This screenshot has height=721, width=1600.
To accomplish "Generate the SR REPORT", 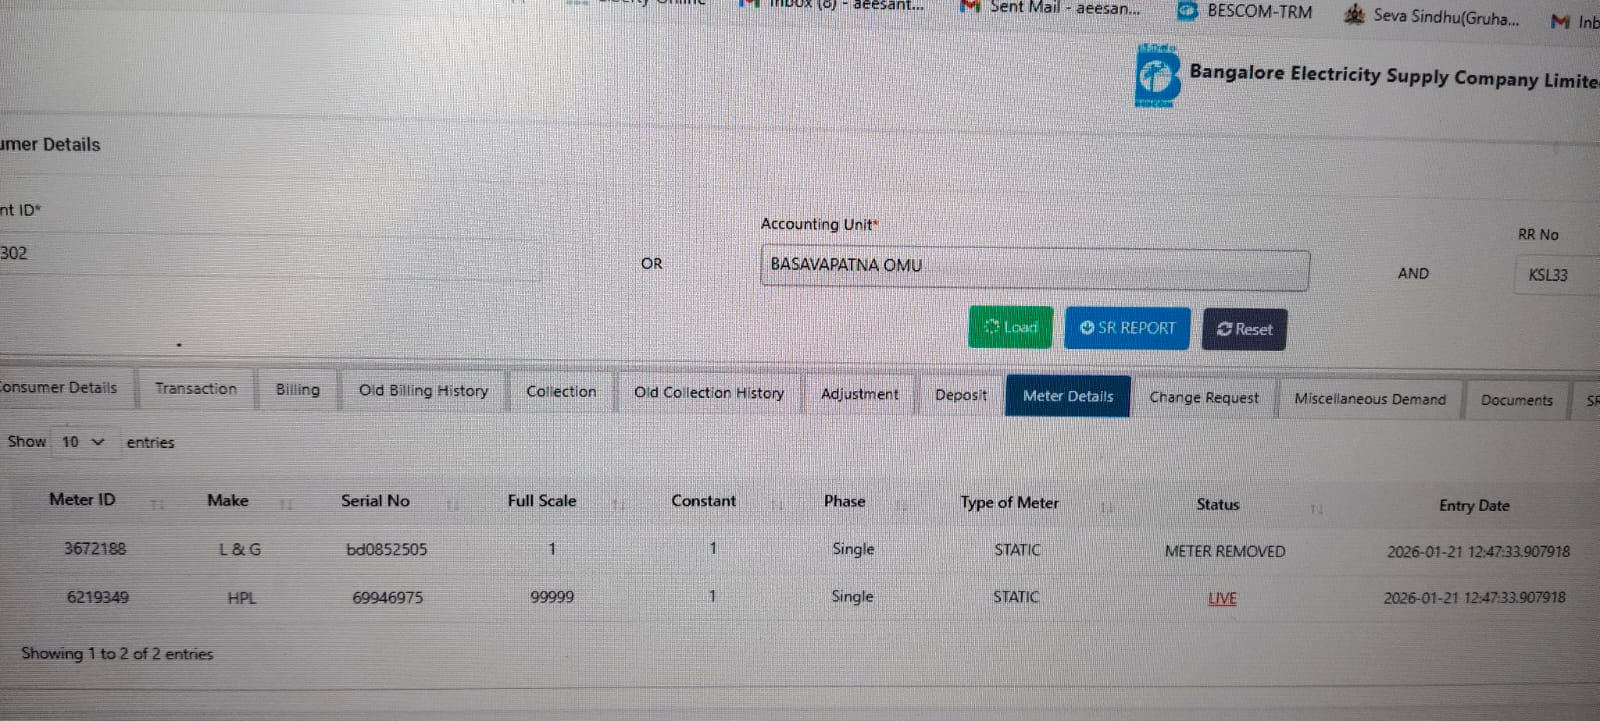I will pos(1128,328).
